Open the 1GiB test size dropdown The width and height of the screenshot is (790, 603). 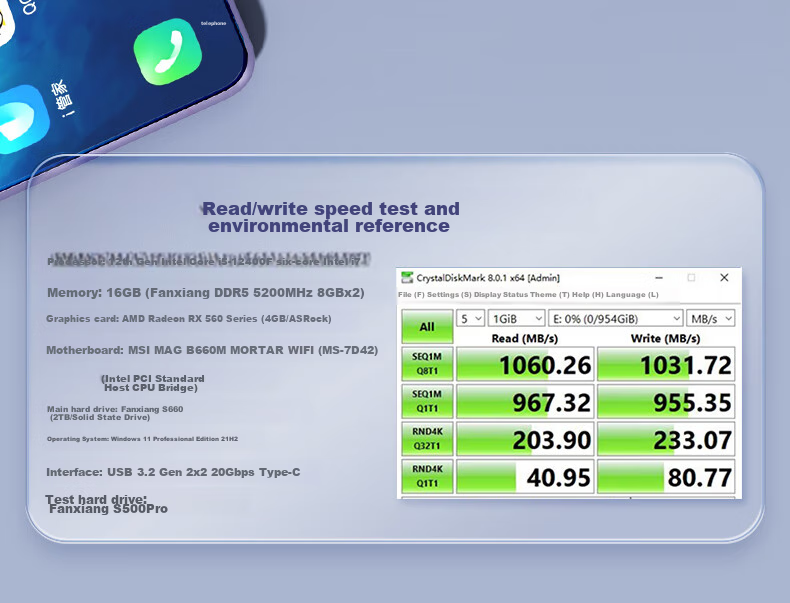(x=516, y=318)
